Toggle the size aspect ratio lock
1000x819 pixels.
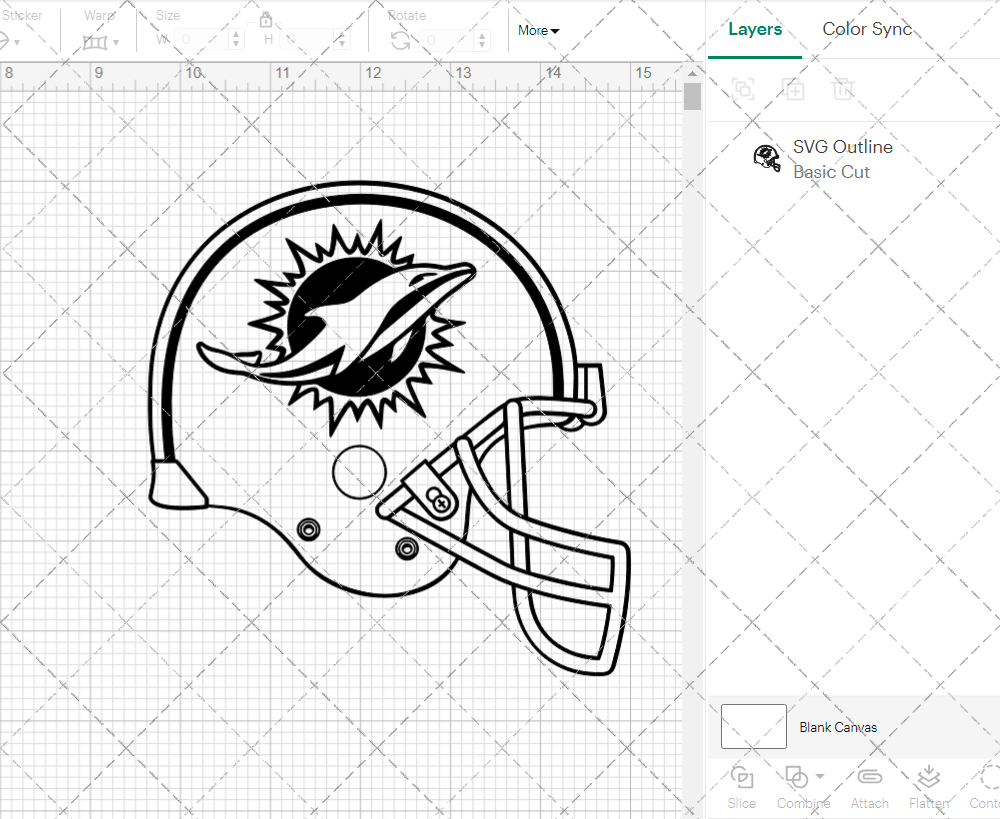coord(266,19)
